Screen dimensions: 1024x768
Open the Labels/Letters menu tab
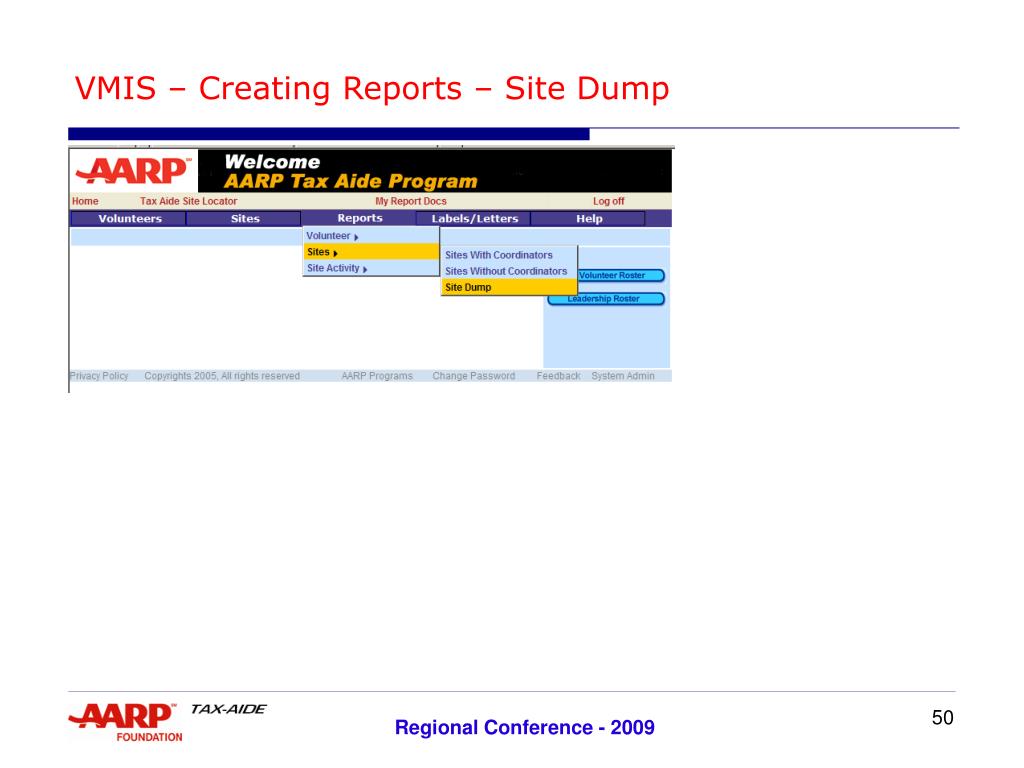(x=474, y=219)
